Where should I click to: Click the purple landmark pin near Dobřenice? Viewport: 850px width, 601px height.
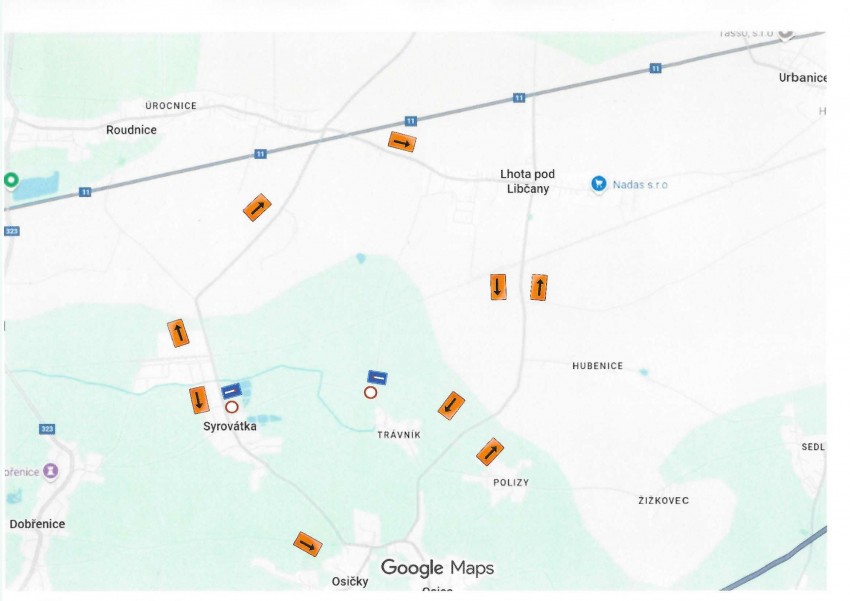coord(50,471)
